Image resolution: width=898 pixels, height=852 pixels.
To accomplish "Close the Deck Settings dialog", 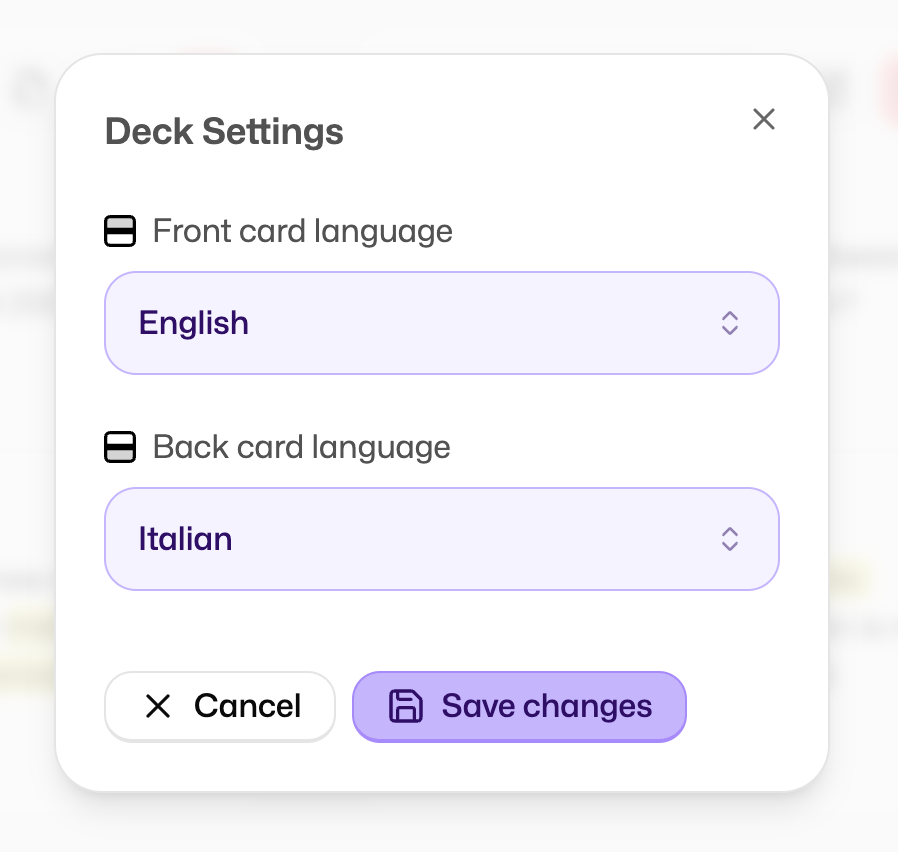I will [x=764, y=120].
